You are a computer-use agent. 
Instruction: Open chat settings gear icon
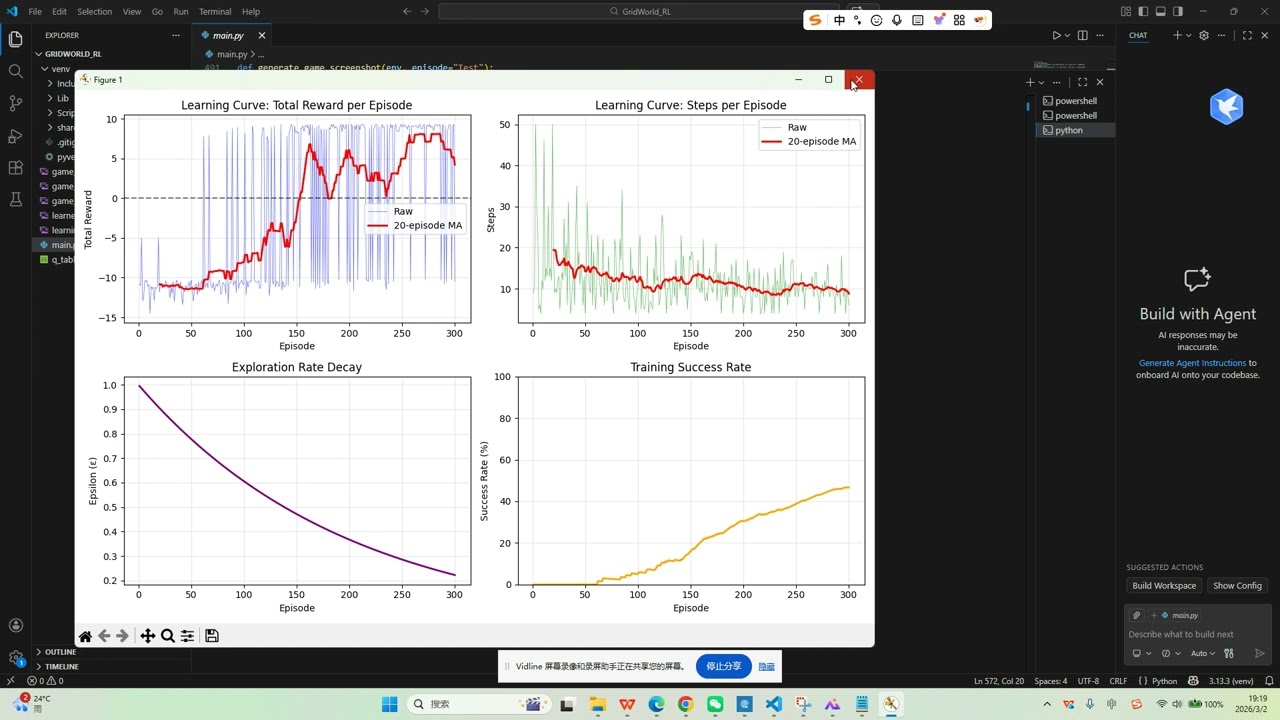point(1204,35)
